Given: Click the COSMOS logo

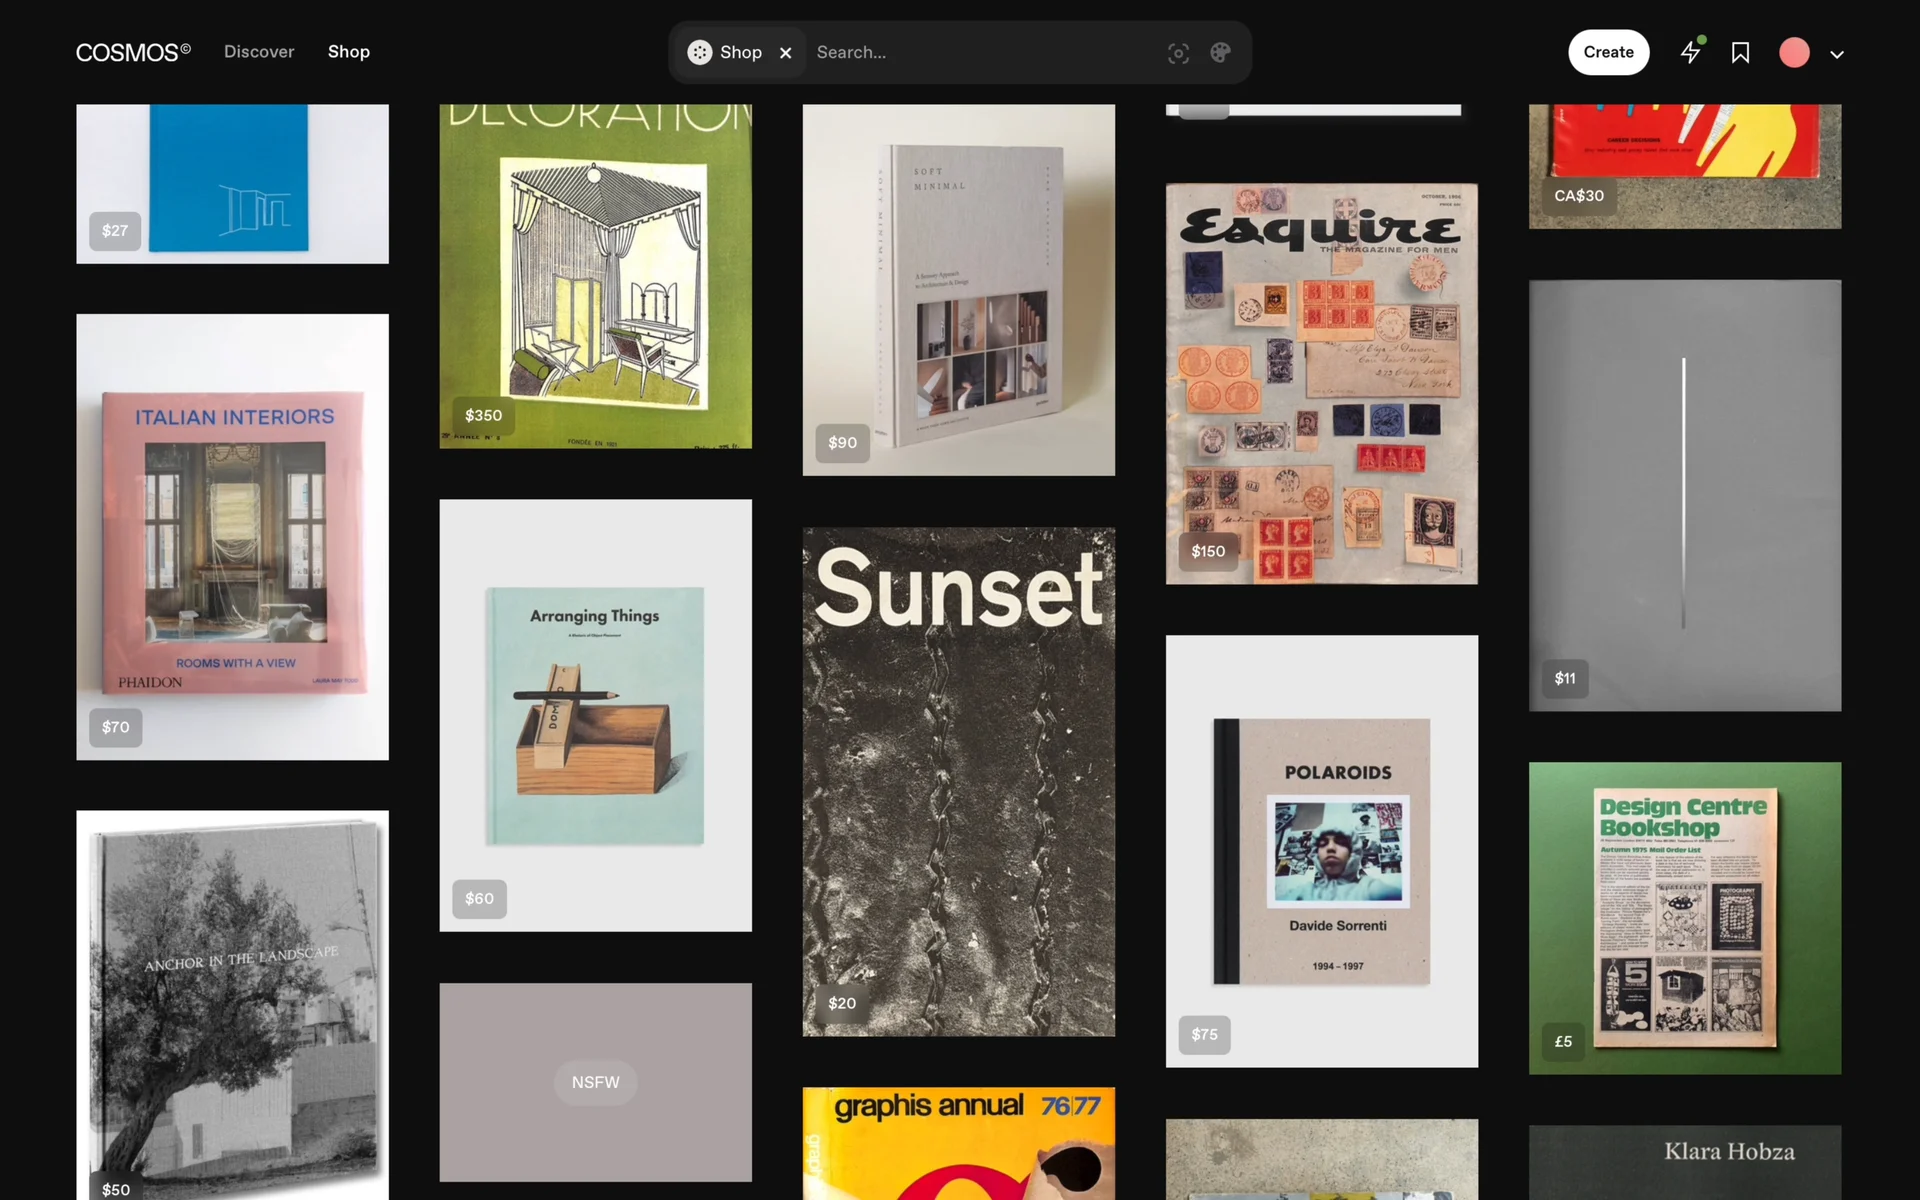Looking at the screenshot, I should (133, 52).
